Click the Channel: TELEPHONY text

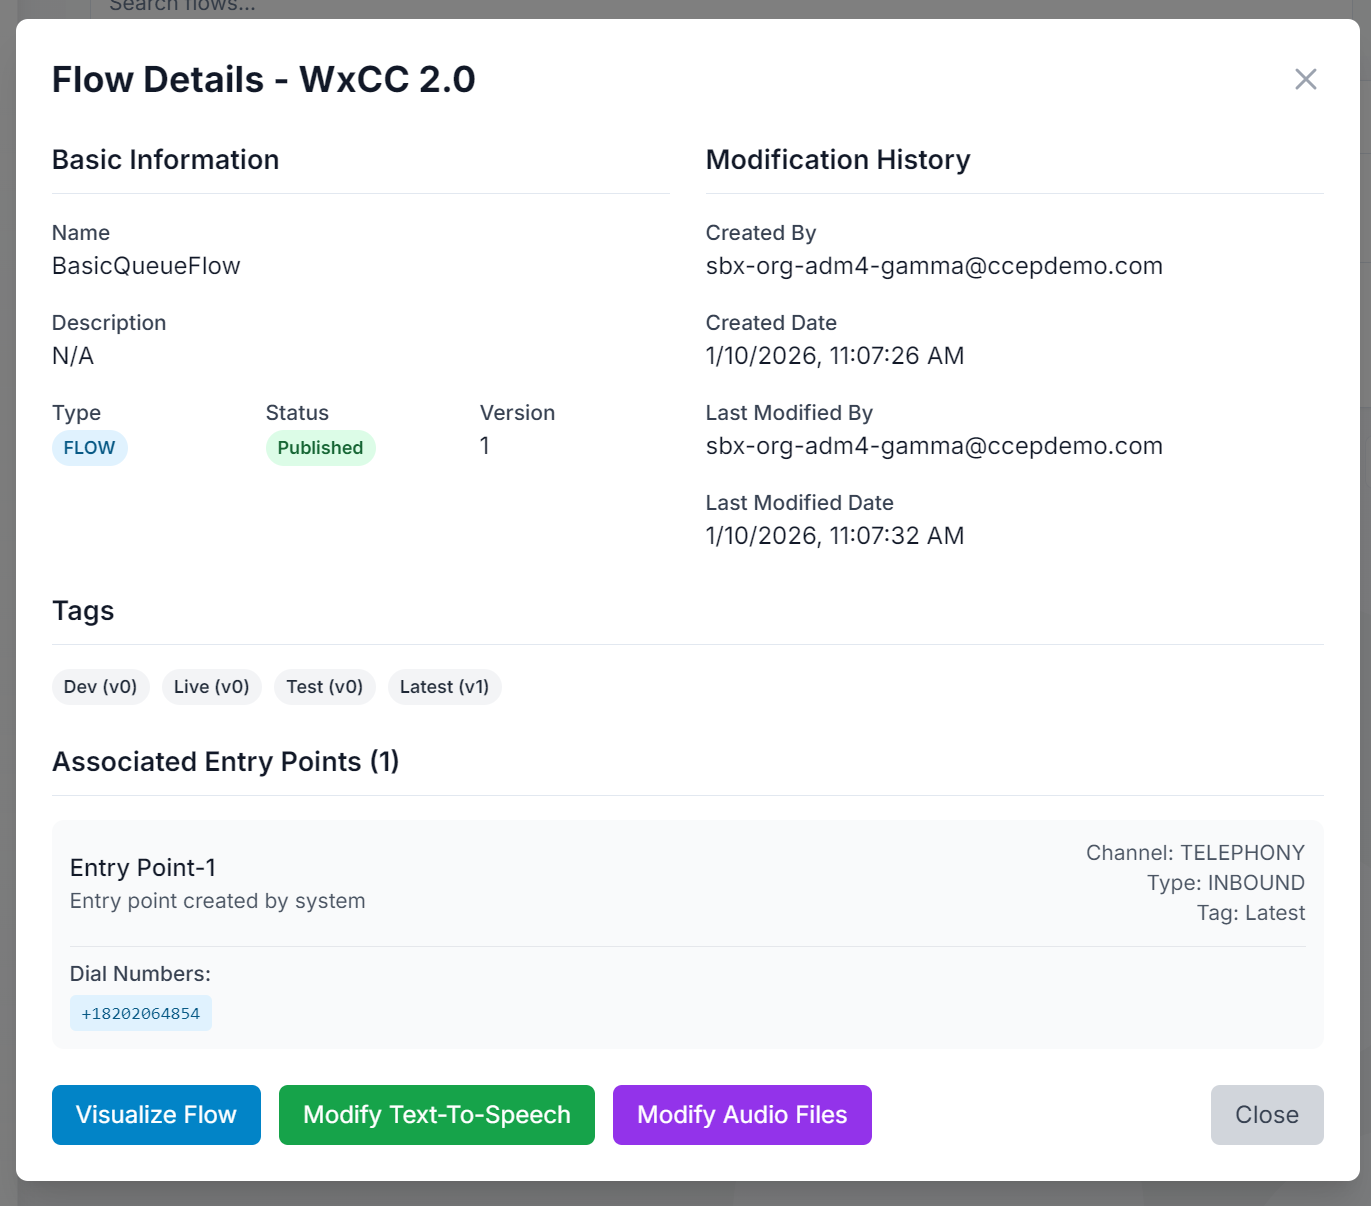click(x=1195, y=853)
